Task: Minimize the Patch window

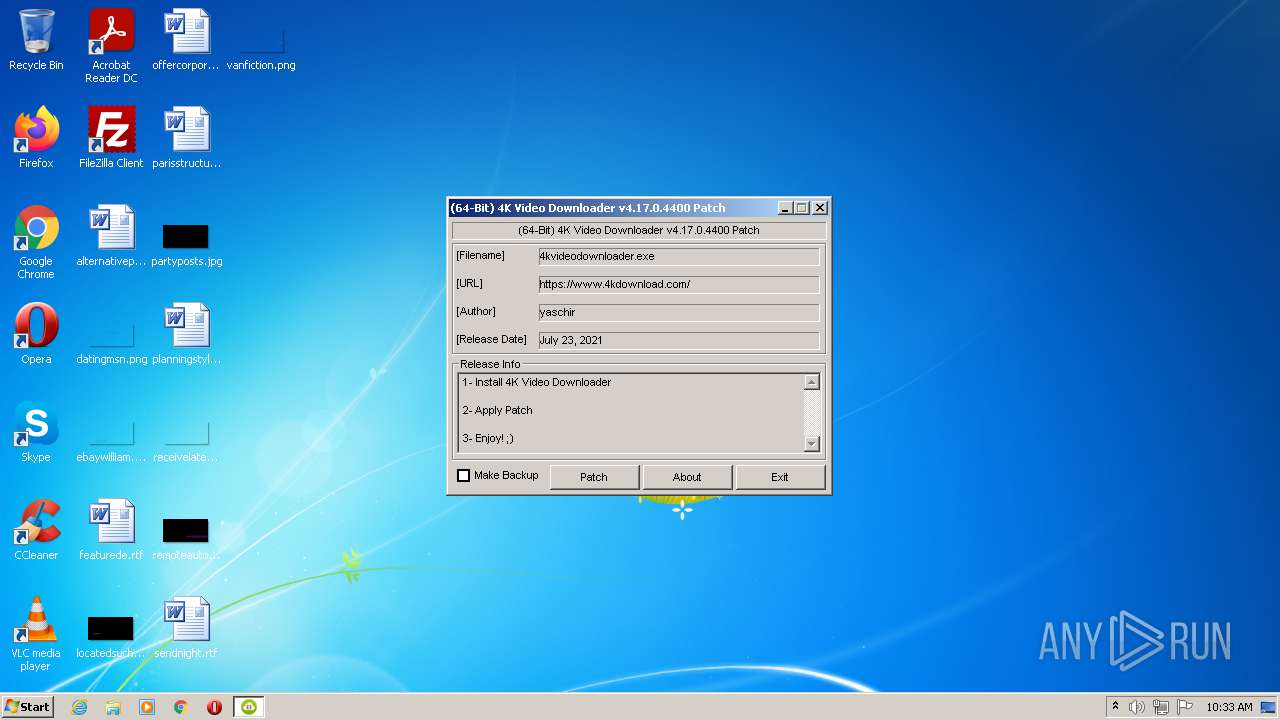Action: tap(786, 208)
